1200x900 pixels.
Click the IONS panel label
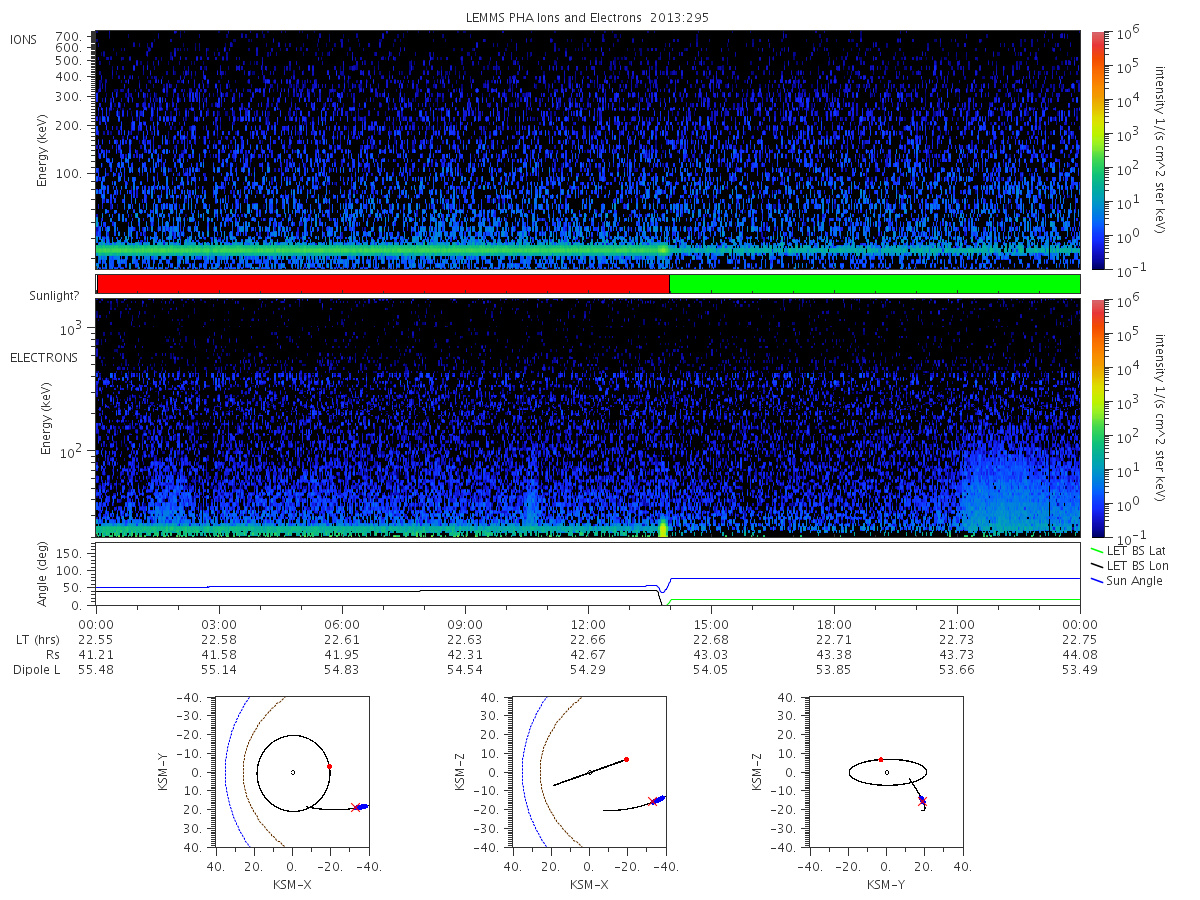pos(25,39)
